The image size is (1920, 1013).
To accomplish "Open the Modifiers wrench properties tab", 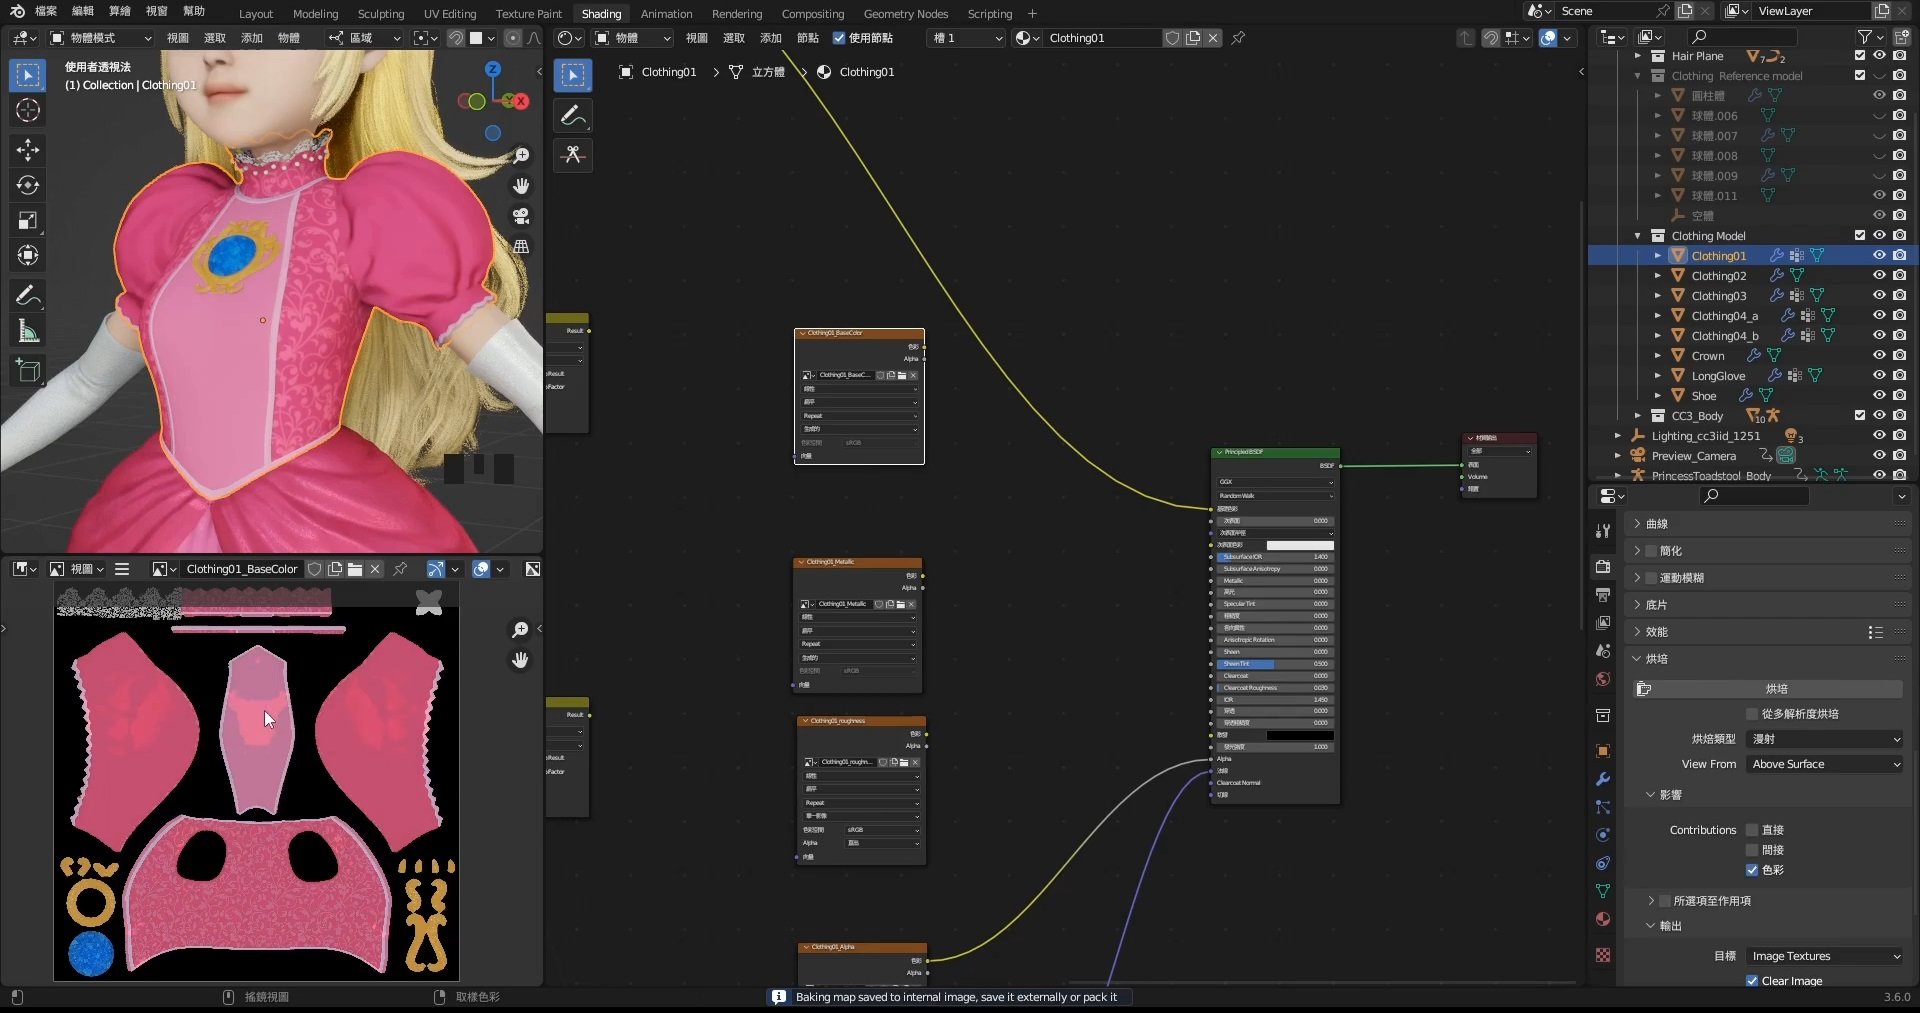I will 1603,779.
